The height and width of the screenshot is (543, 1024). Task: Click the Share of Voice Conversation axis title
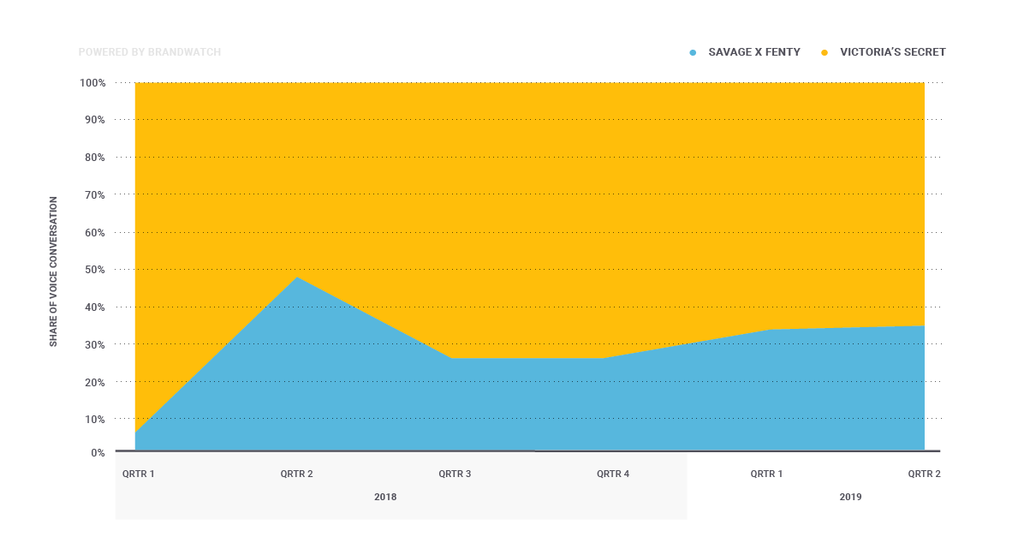tap(54, 271)
